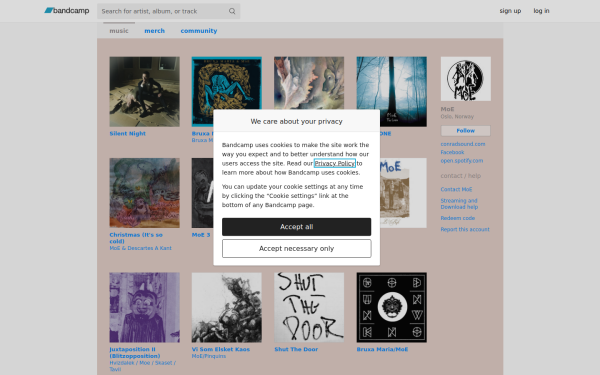Switch to the merch tab
600x375 pixels.
[x=154, y=31]
